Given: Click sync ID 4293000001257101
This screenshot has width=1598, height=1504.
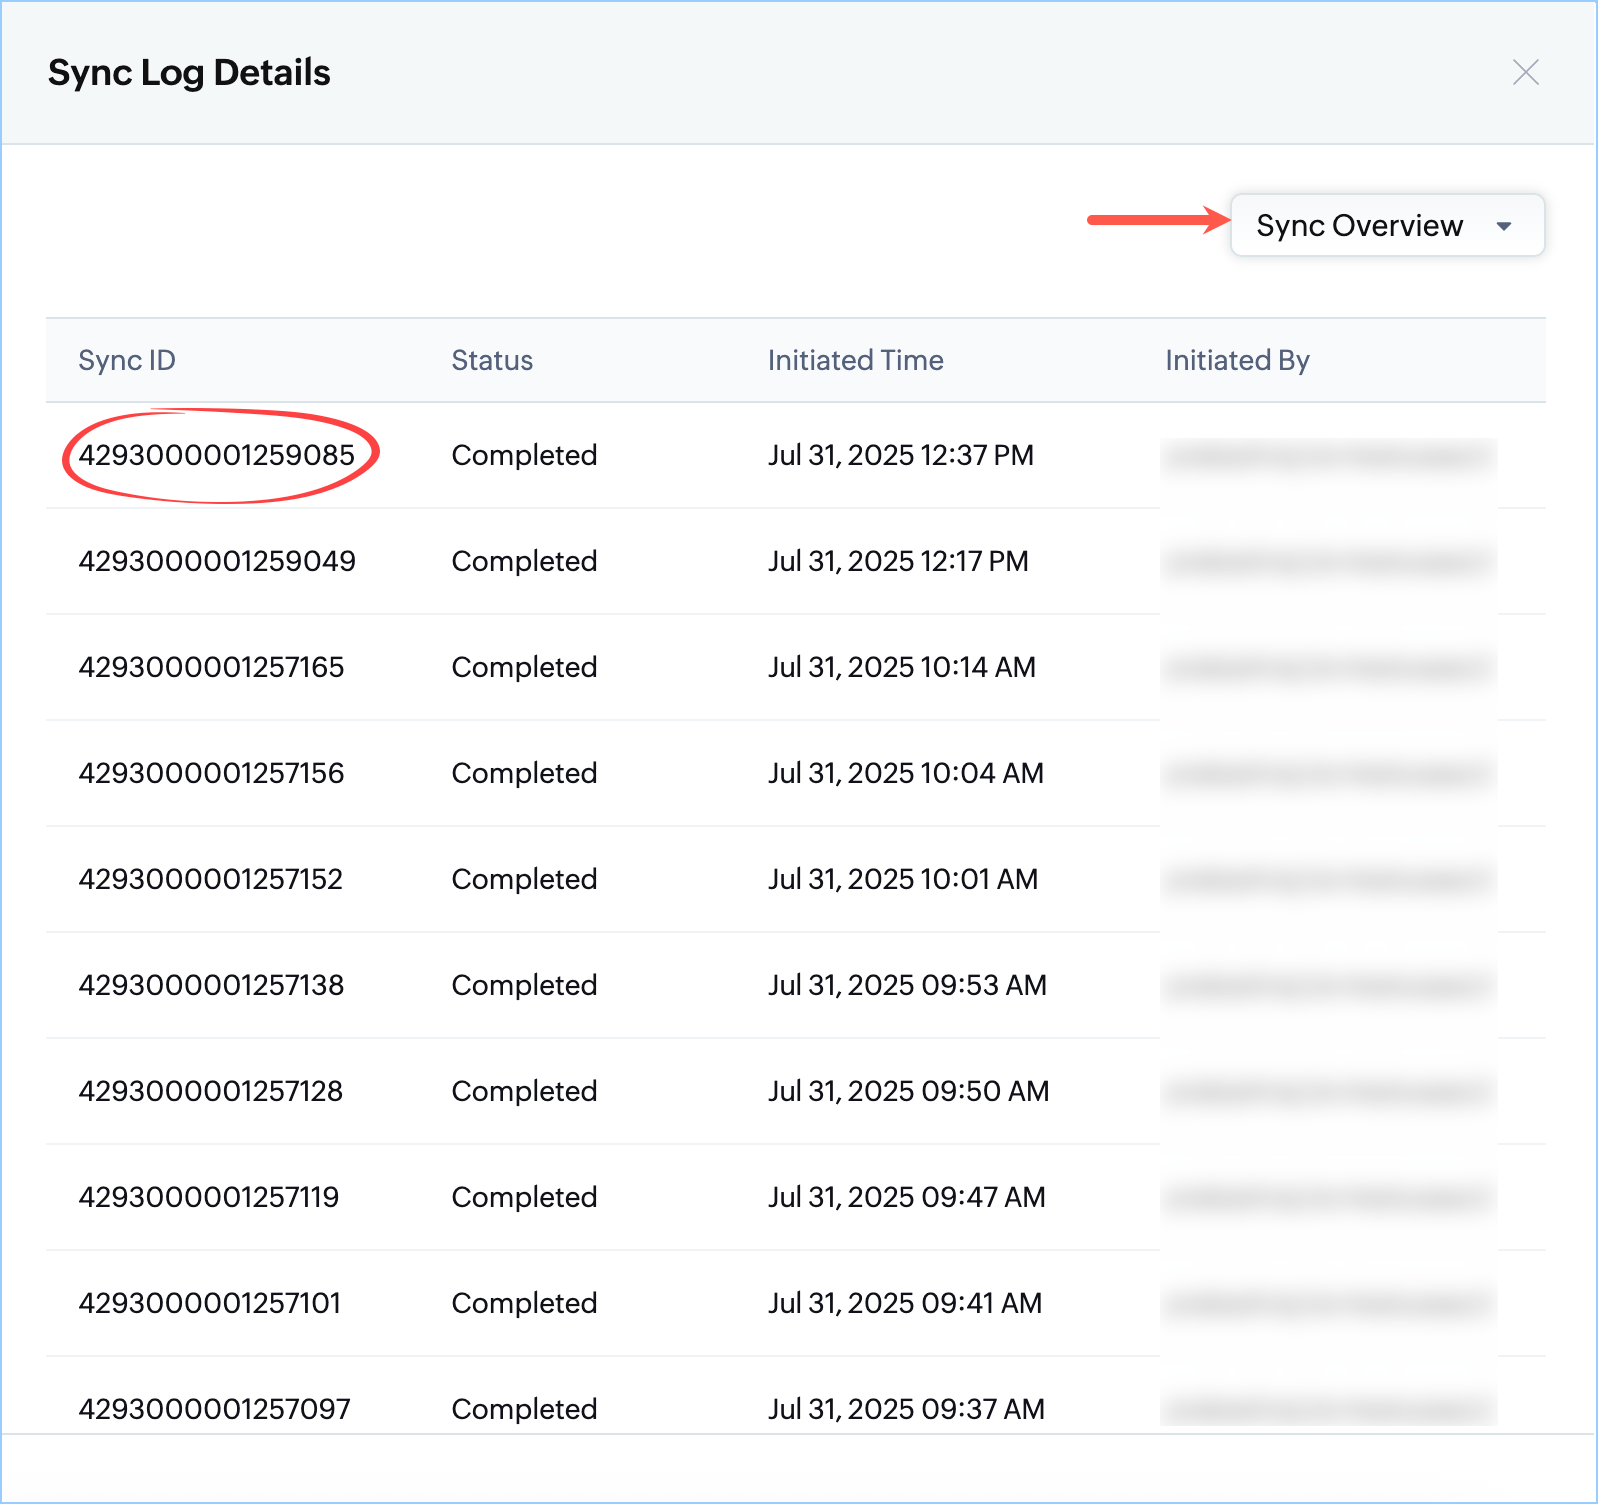Looking at the screenshot, I should (x=210, y=1303).
